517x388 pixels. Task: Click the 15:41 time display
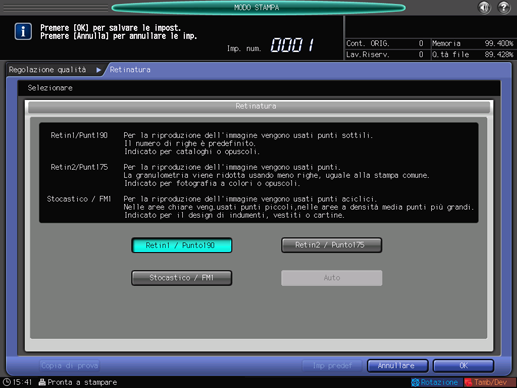pyautogui.click(x=22, y=382)
